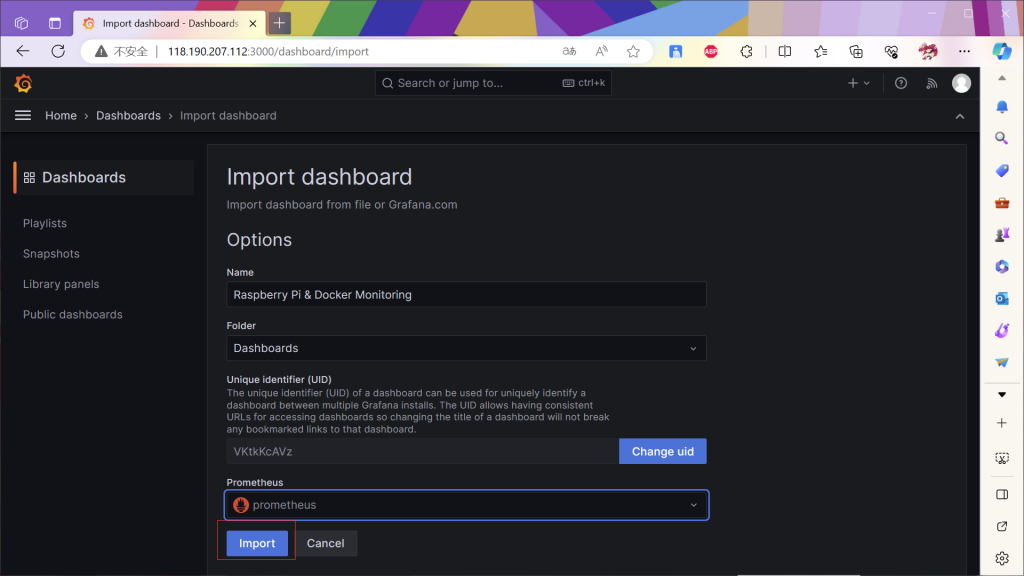
Task: Click the not secure warning icon
Action: 101,52
